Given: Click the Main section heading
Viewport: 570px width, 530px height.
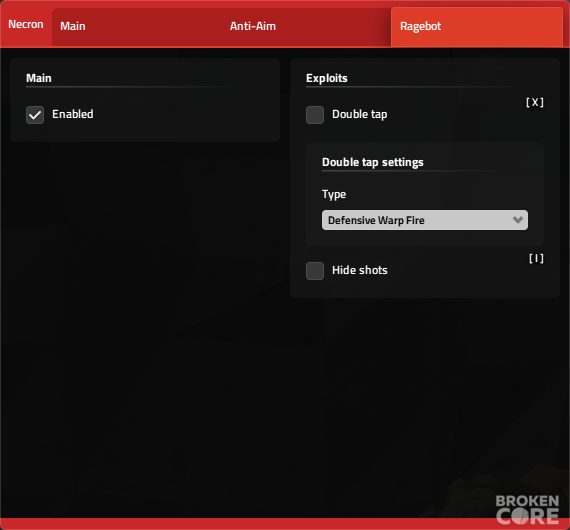Looking at the screenshot, I should pos(39,78).
